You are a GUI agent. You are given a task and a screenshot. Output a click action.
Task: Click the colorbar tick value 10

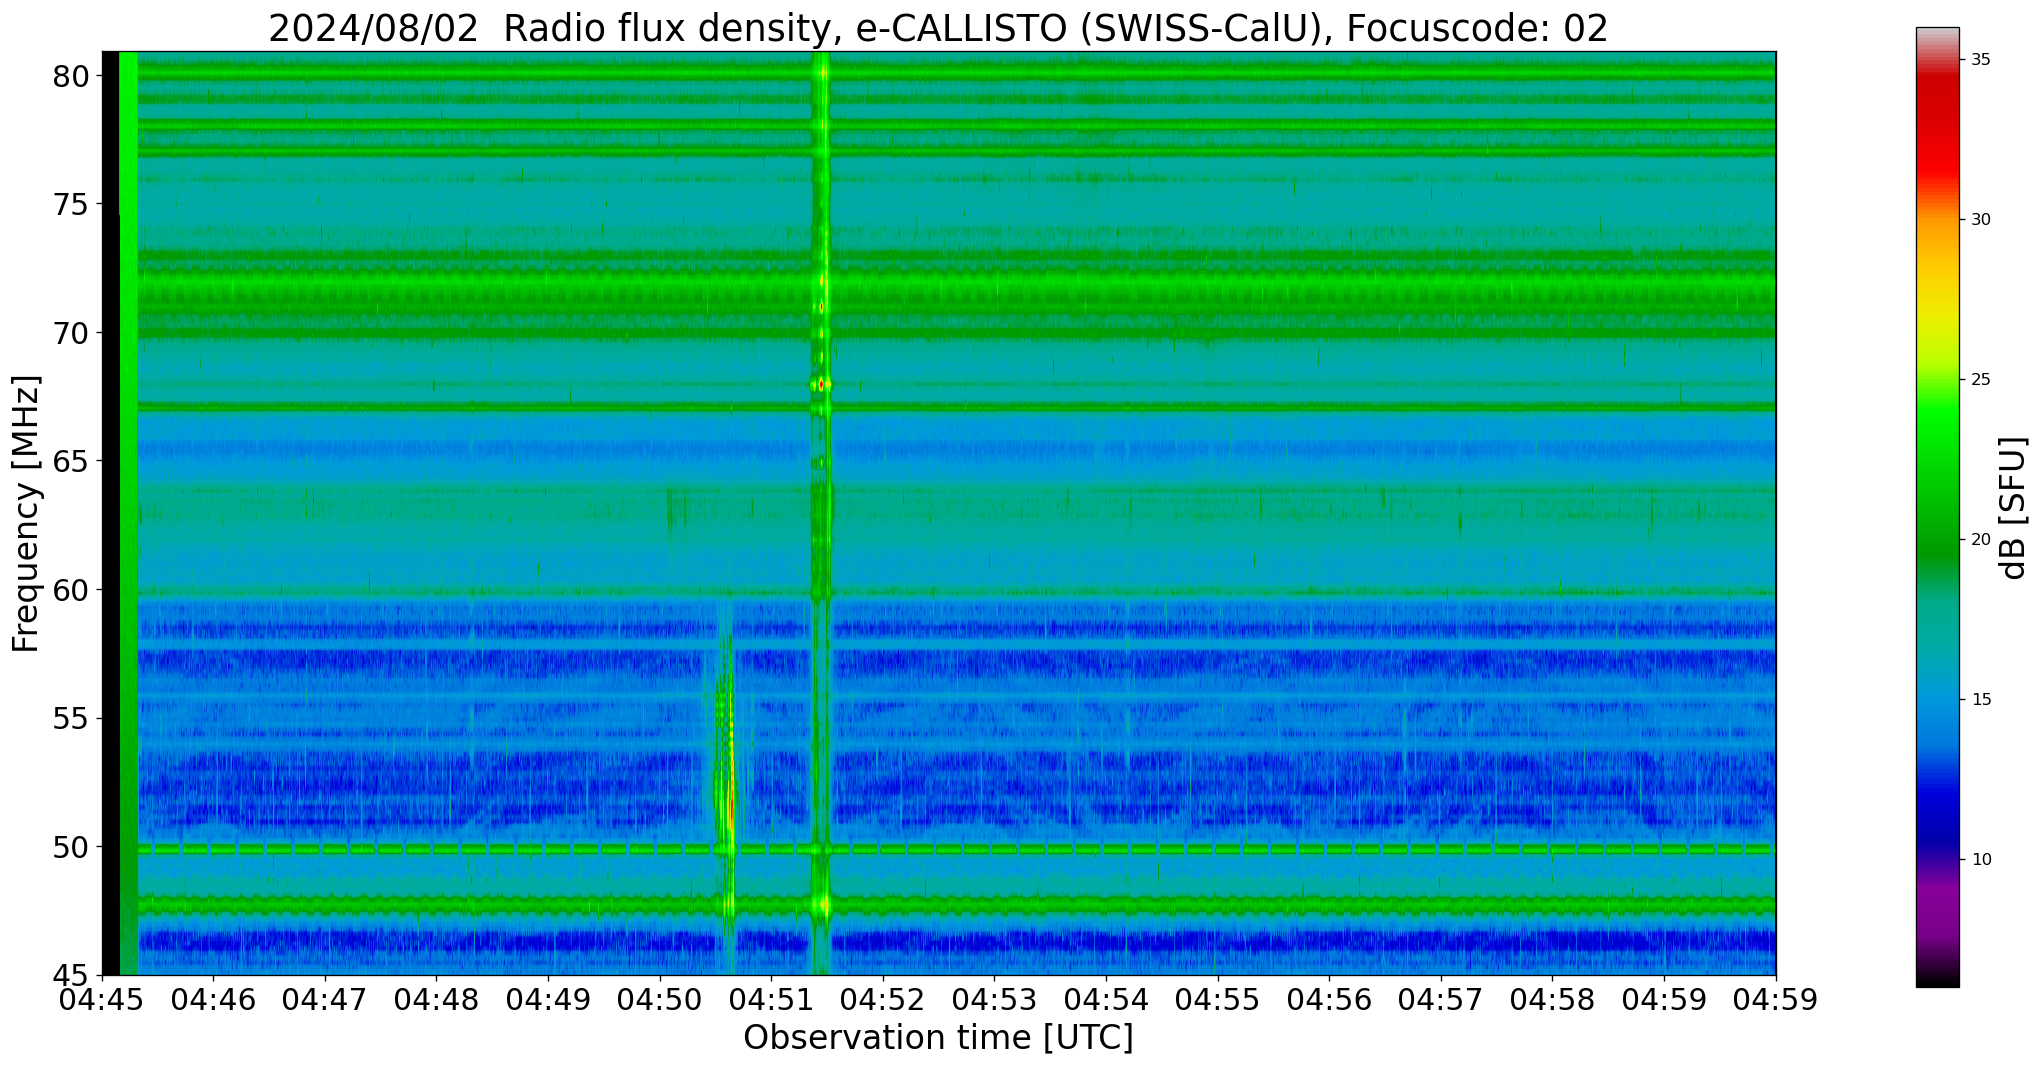coord(1981,860)
